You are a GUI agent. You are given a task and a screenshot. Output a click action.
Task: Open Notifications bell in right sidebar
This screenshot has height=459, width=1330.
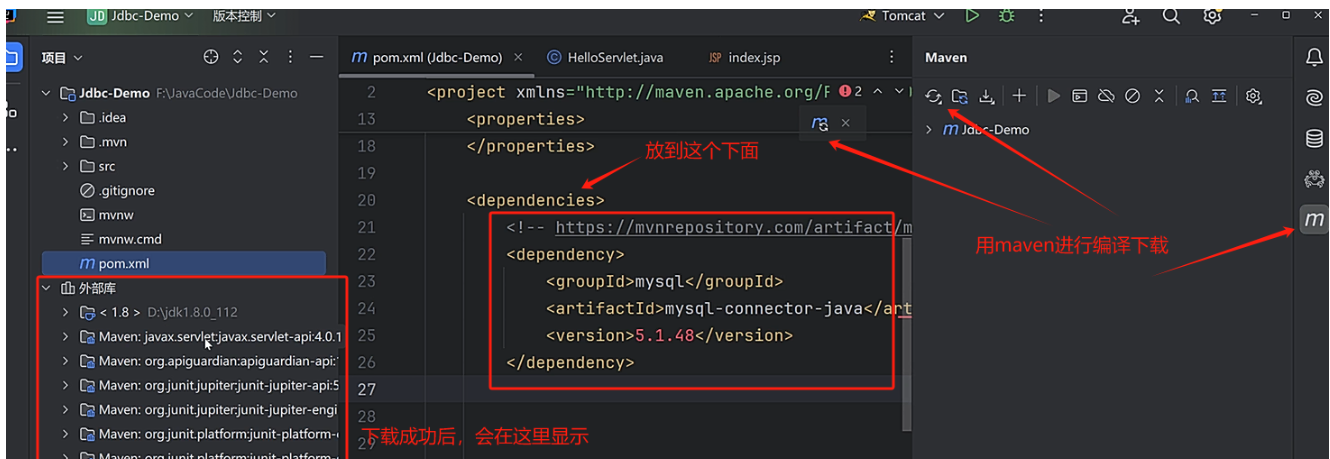[1314, 58]
